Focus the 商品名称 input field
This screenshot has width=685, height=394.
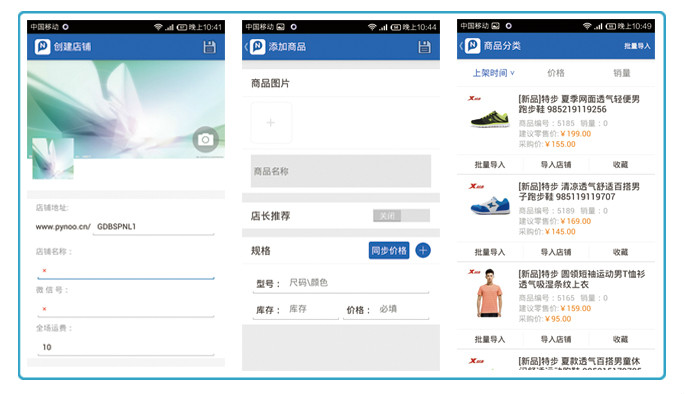[x=341, y=171]
